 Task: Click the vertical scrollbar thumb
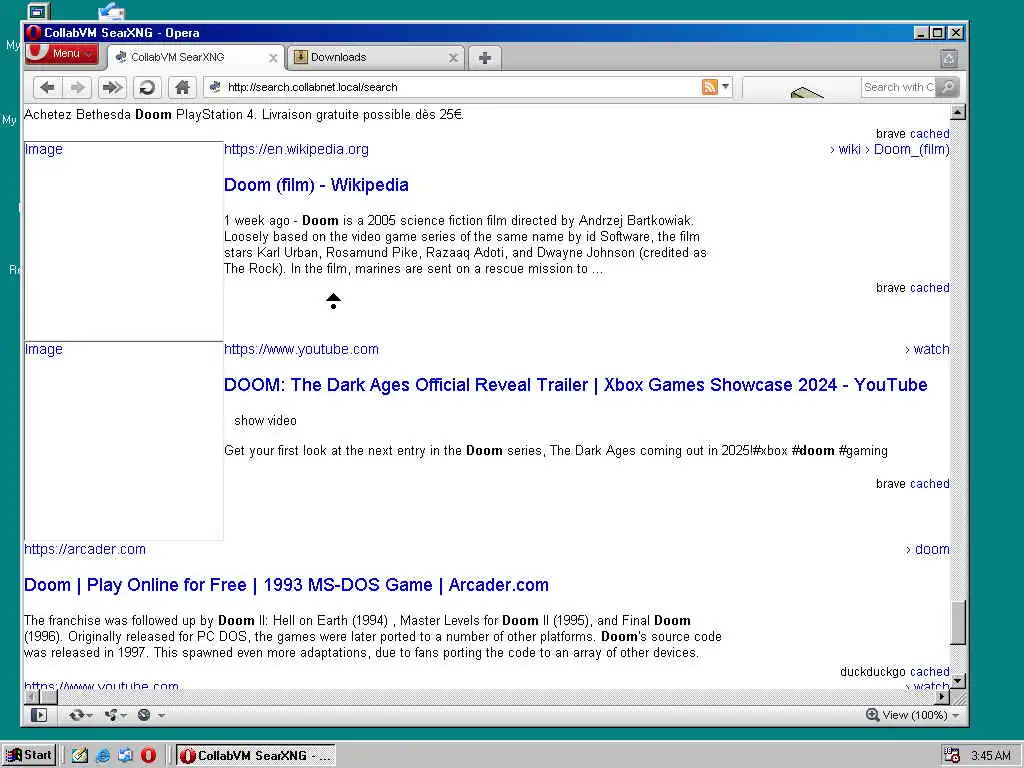click(957, 622)
